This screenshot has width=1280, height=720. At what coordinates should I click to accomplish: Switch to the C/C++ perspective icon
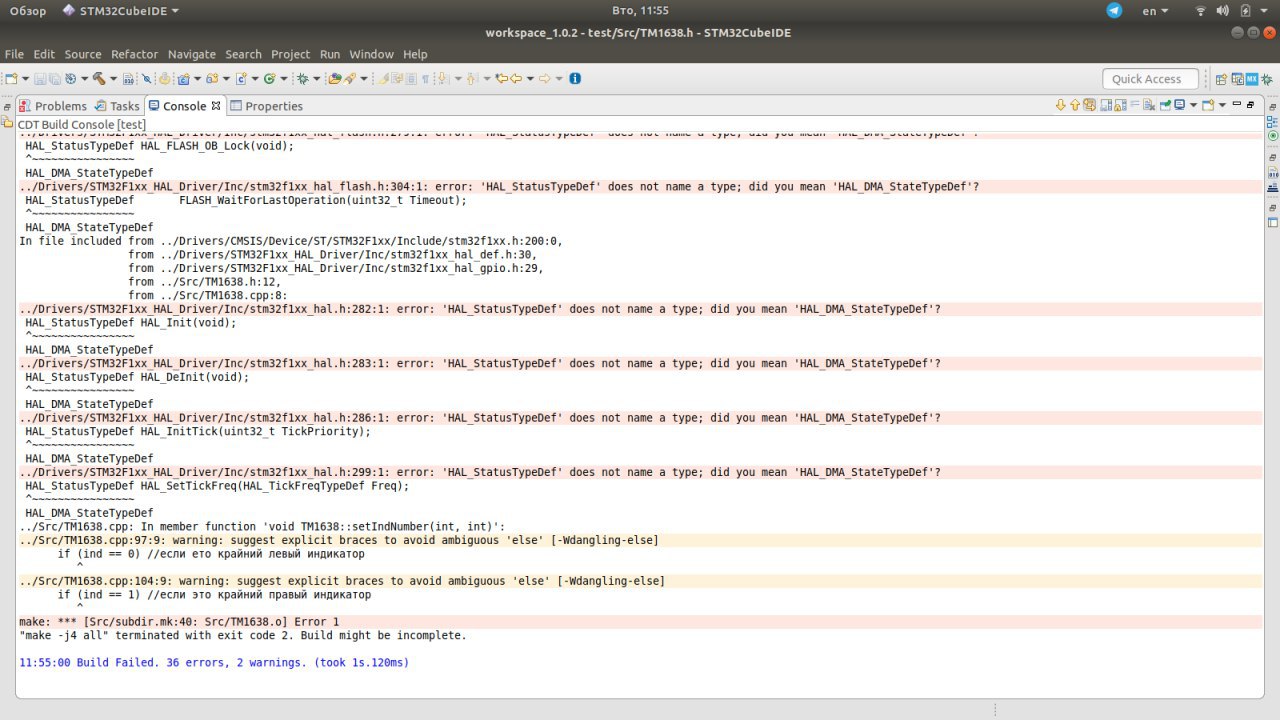[x=1238, y=79]
